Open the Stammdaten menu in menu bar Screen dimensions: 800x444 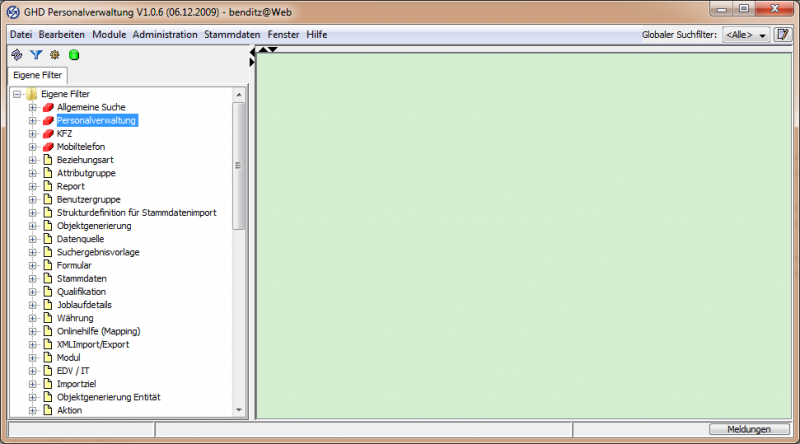pos(232,35)
